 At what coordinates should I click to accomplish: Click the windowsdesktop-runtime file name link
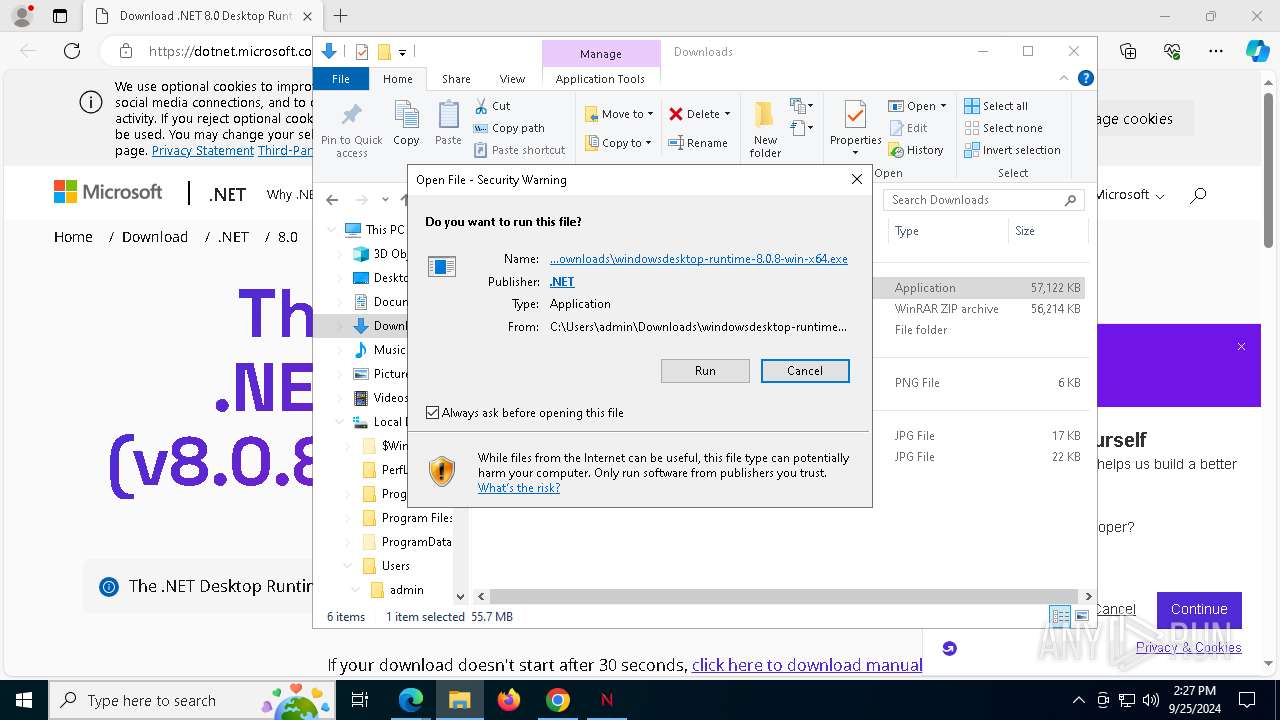point(699,259)
